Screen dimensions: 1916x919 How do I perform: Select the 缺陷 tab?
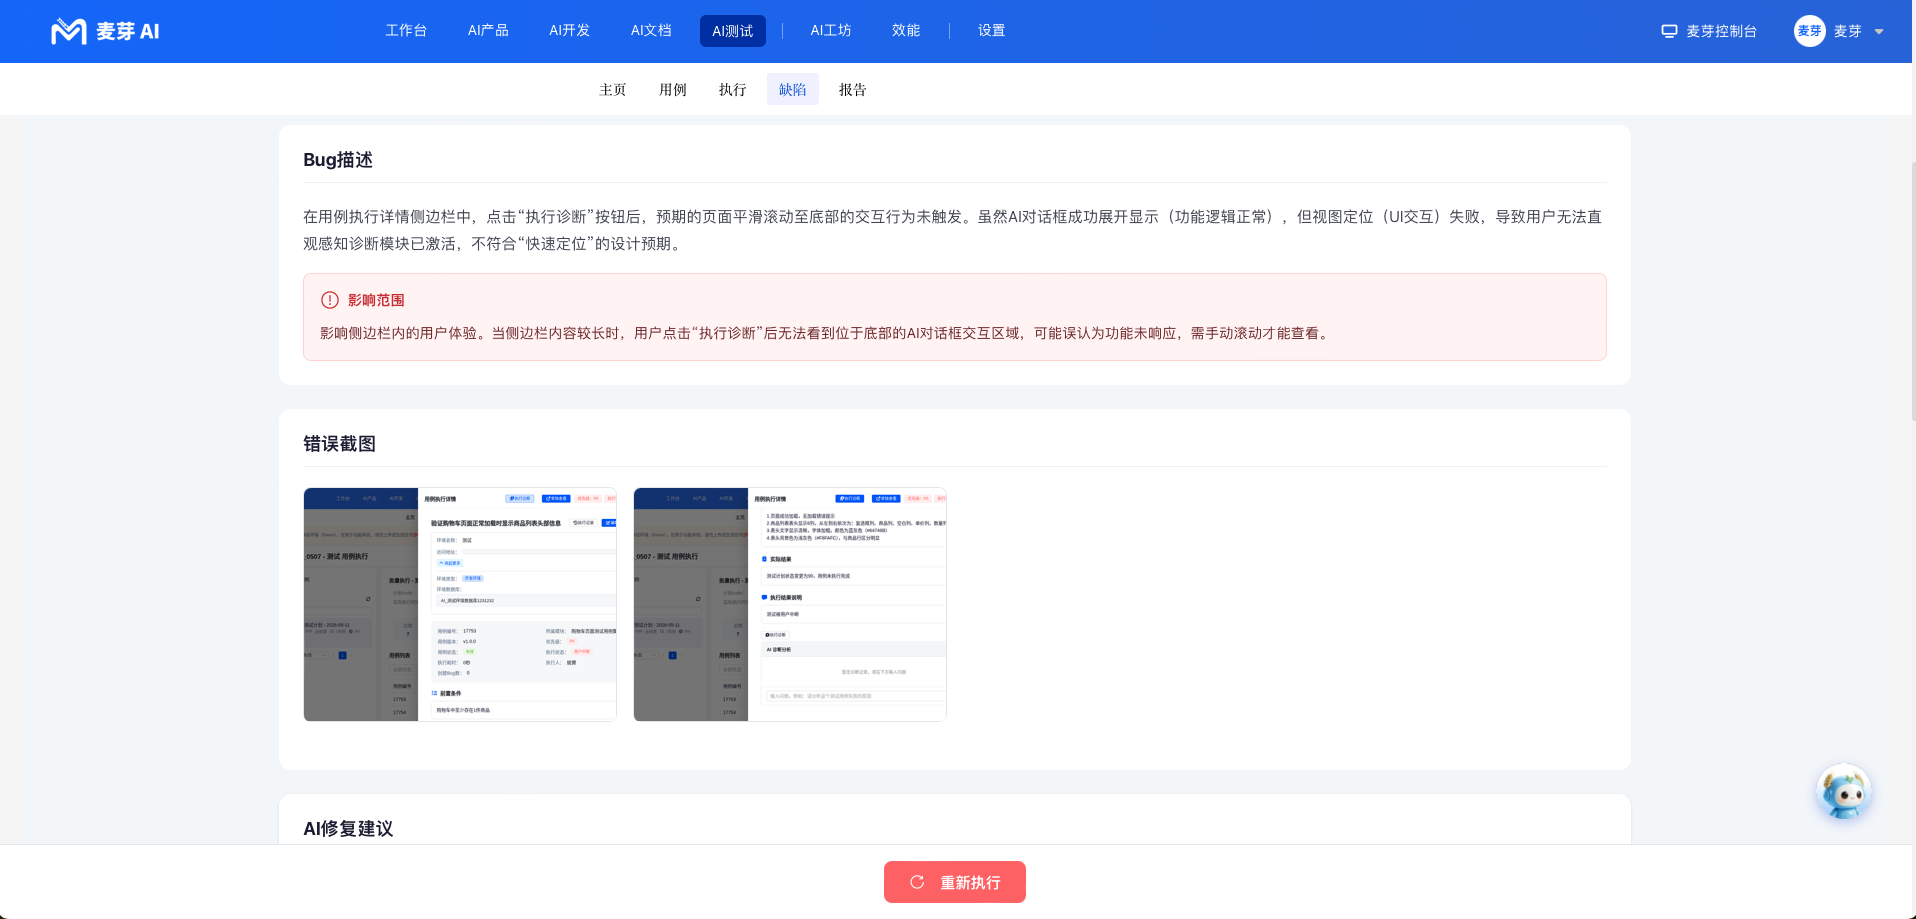(x=793, y=89)
